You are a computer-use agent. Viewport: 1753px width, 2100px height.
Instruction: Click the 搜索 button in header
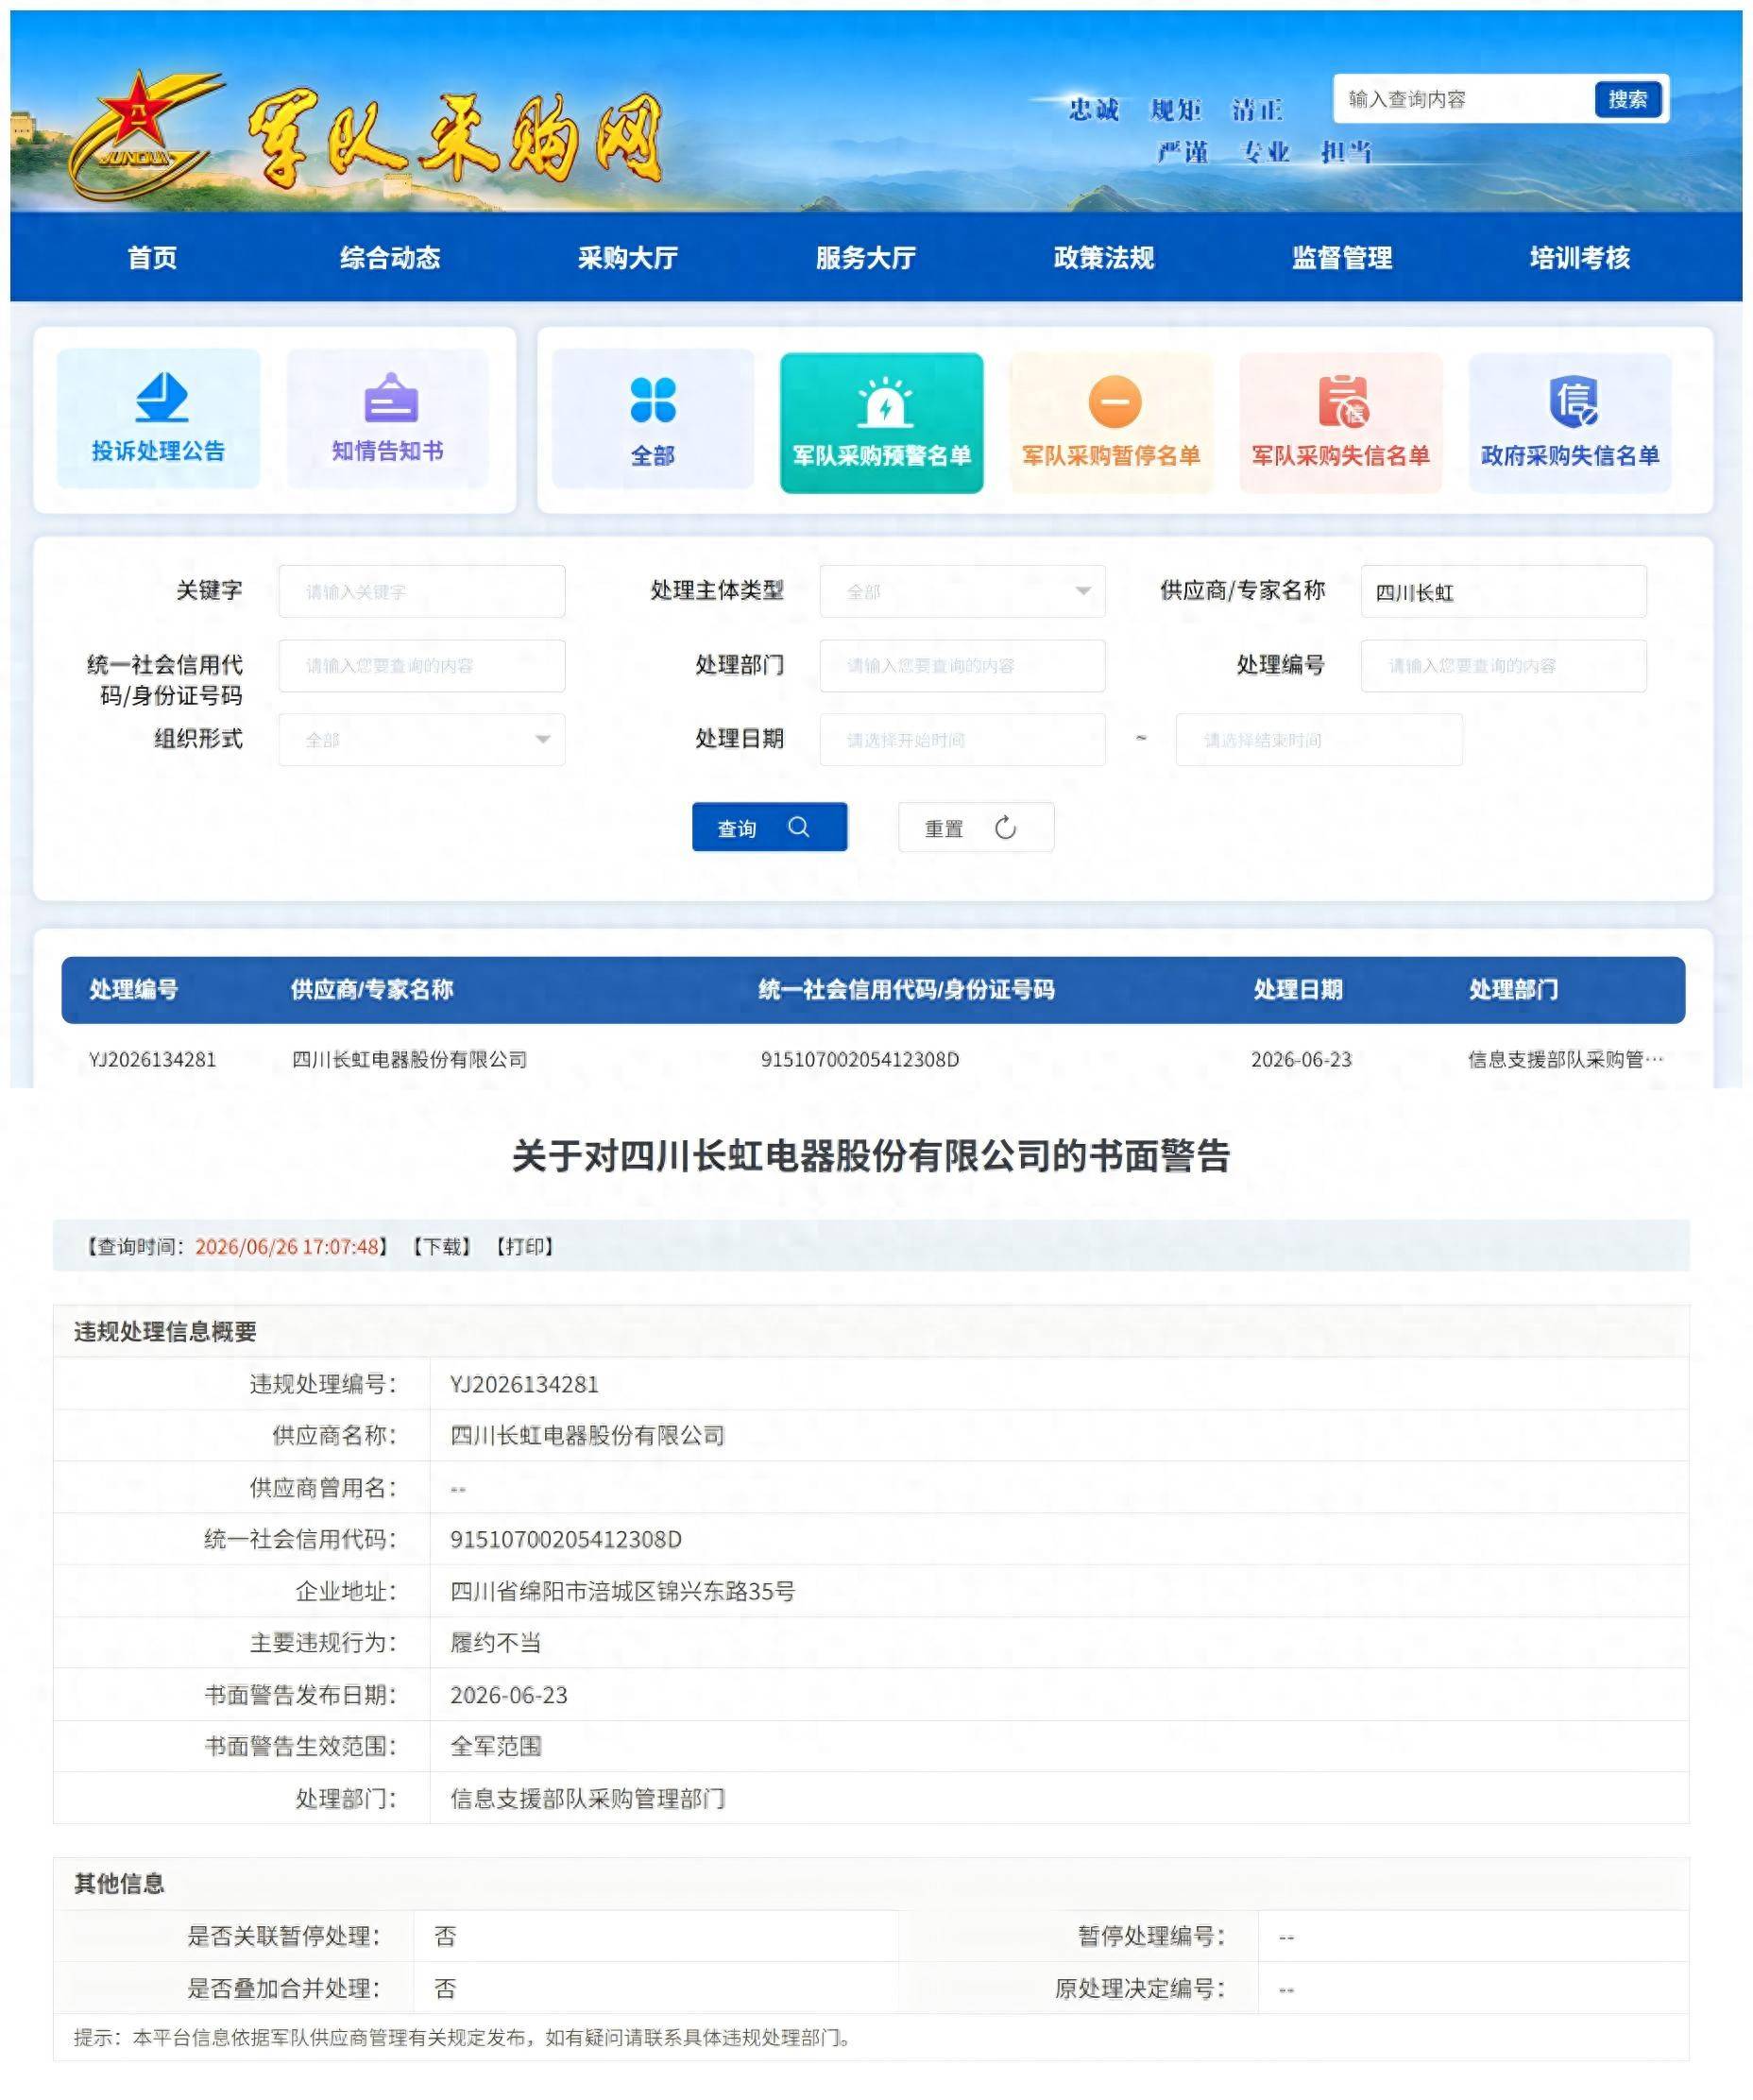[x=1627, y=99]
